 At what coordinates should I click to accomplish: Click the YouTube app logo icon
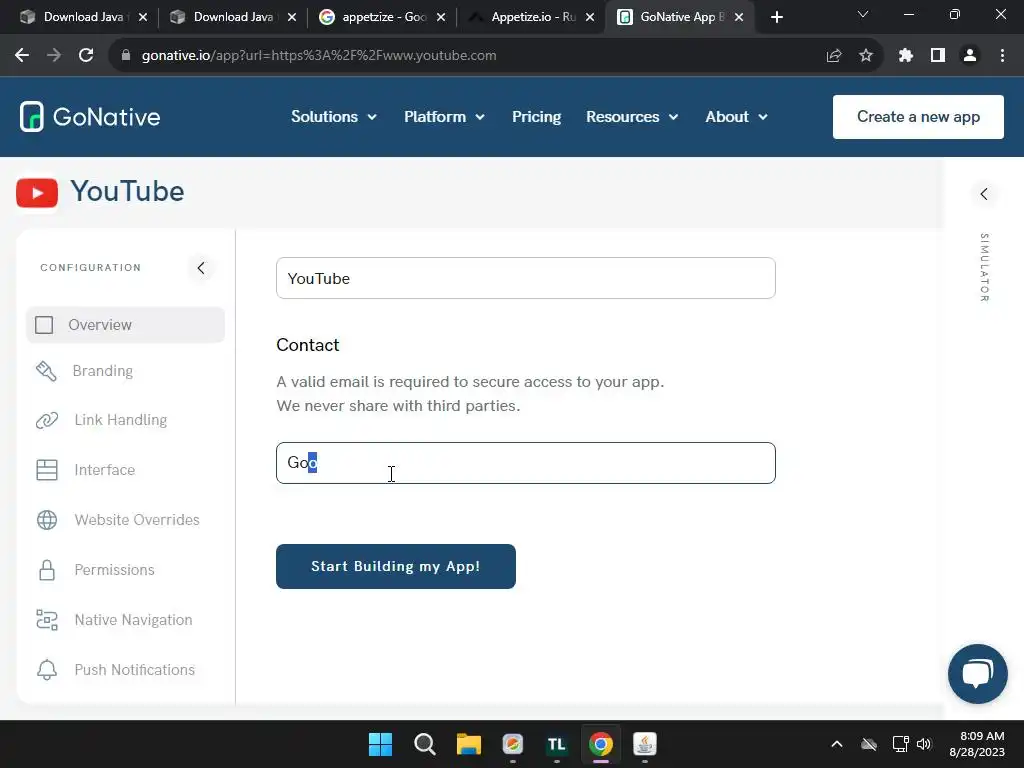pyautogui.click(x=37, y=193)
